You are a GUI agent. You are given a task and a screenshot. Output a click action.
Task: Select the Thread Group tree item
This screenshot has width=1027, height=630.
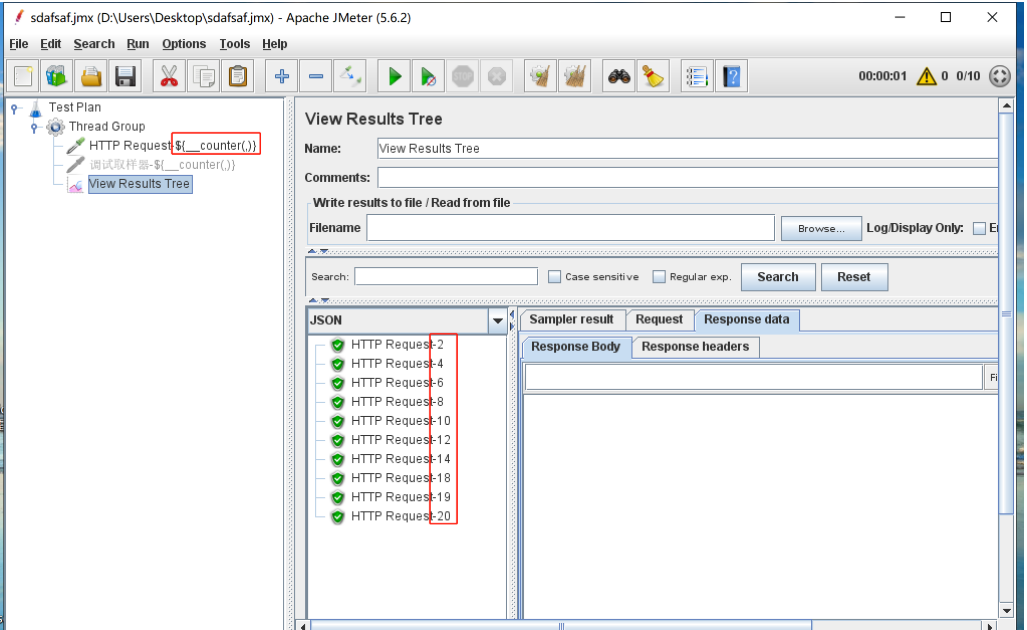[107, 126]
